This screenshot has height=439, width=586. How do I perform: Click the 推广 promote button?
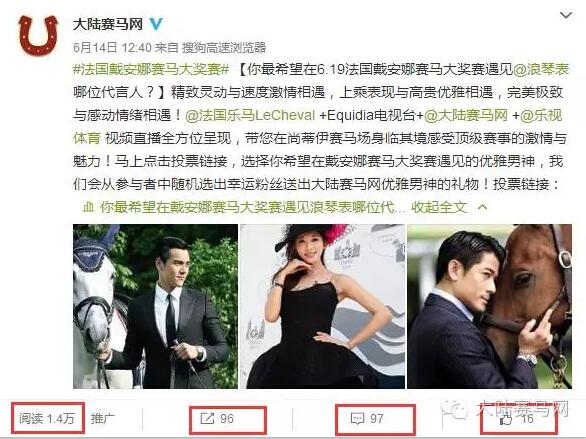(103, 418)
